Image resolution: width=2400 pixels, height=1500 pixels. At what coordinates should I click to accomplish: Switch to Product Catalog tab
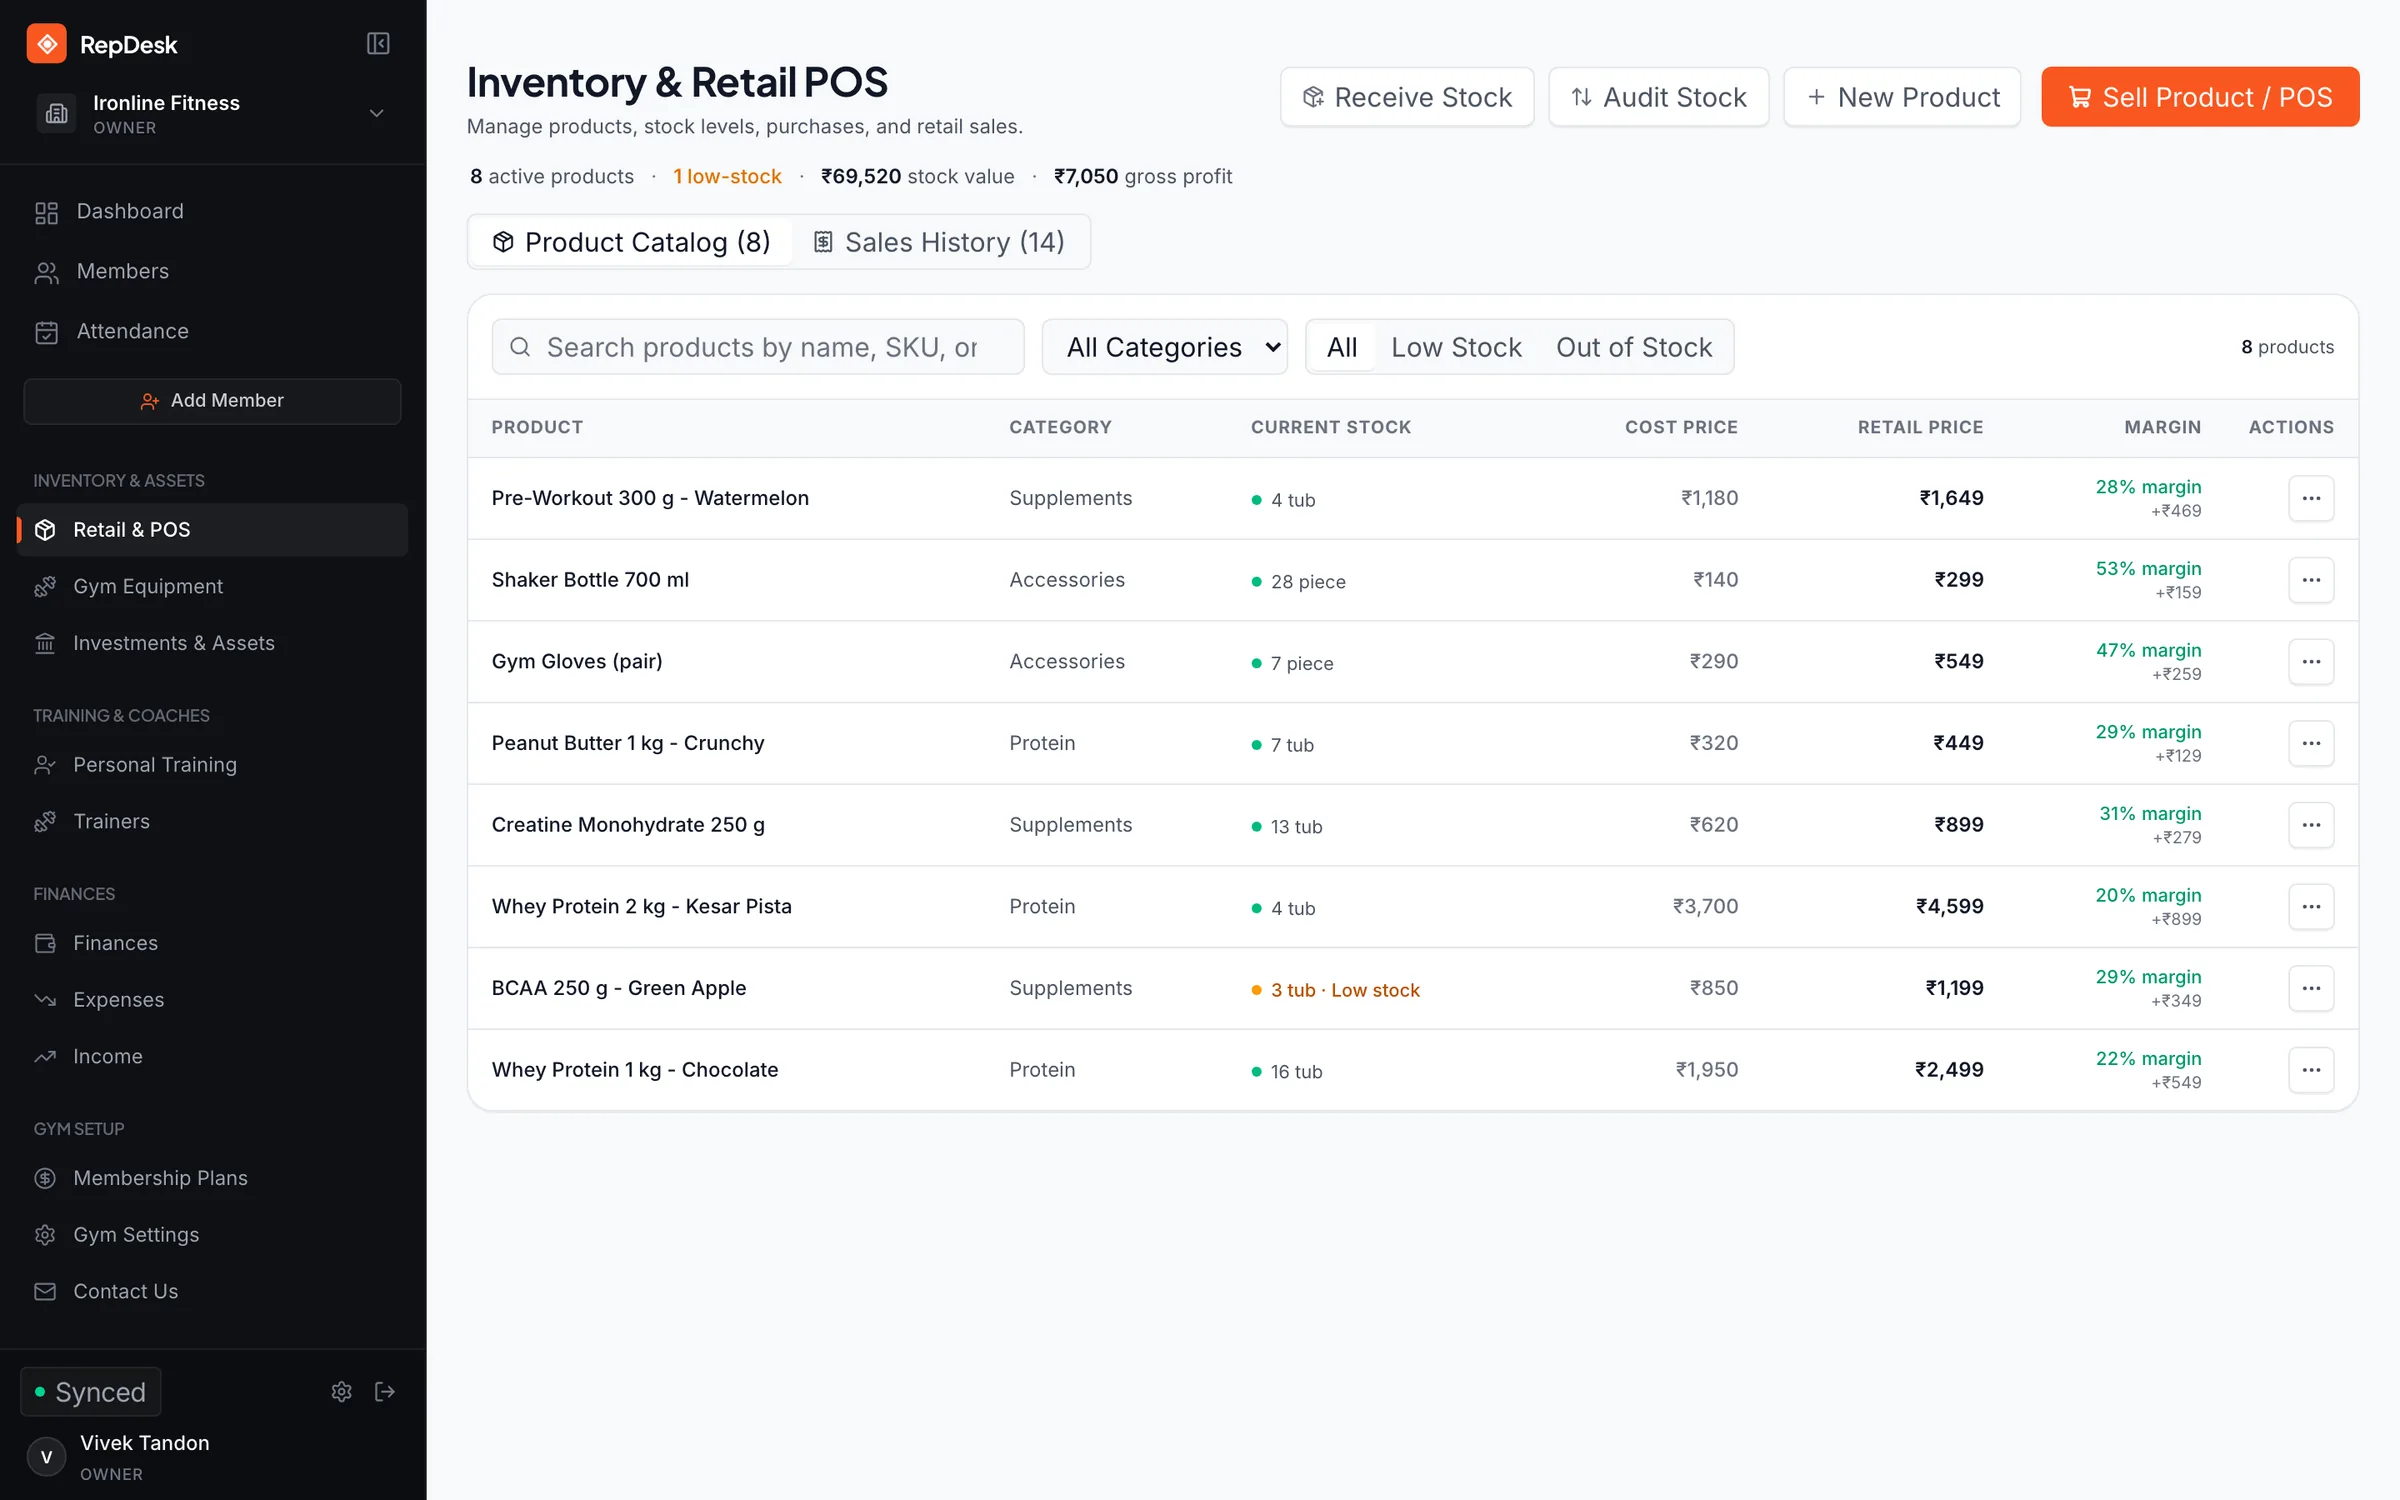[x=631, y=242]
